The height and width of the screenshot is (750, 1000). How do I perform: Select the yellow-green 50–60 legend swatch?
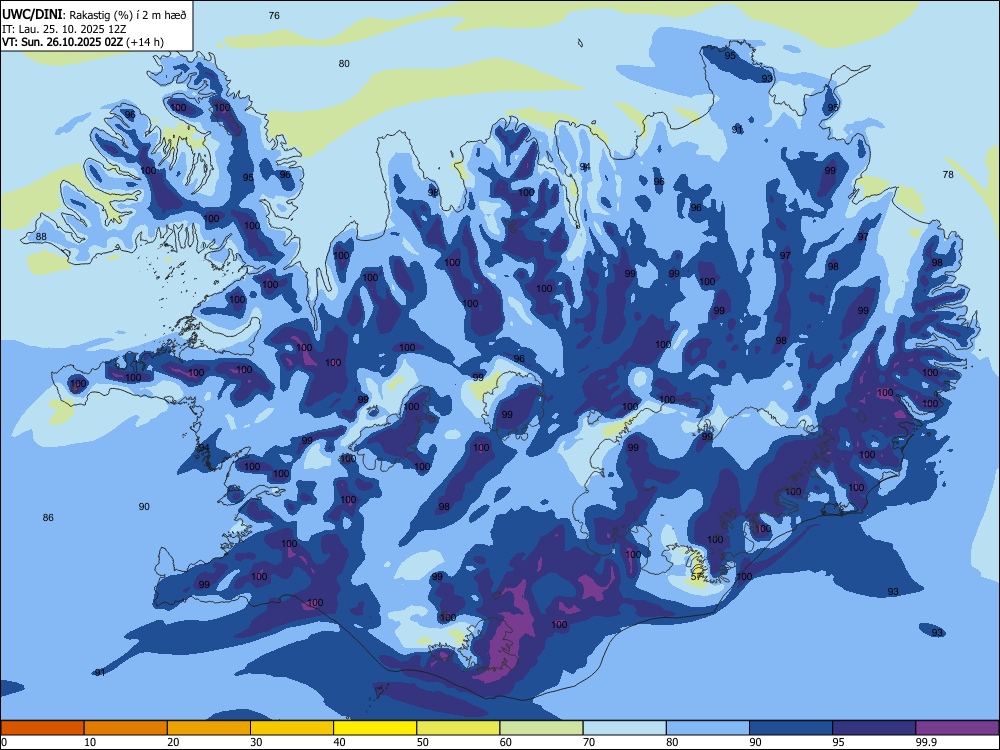(x=458, y=728)
